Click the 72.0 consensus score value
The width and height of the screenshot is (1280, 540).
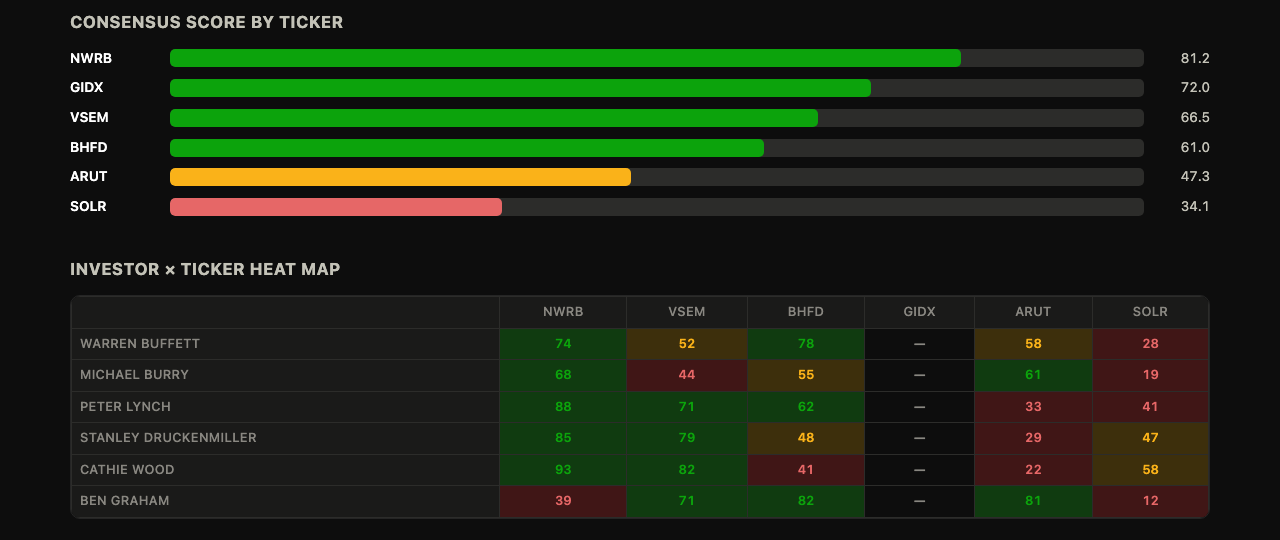(x=1195, y=88)
